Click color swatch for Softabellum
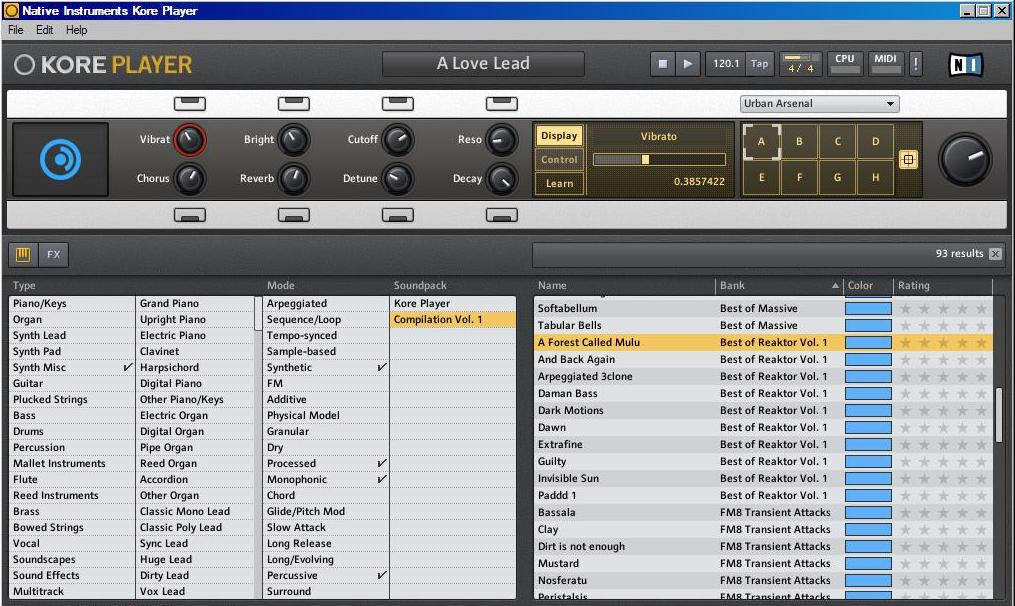Image resolution: width=1015 pixels, height=606 pixels. (868, 309)
